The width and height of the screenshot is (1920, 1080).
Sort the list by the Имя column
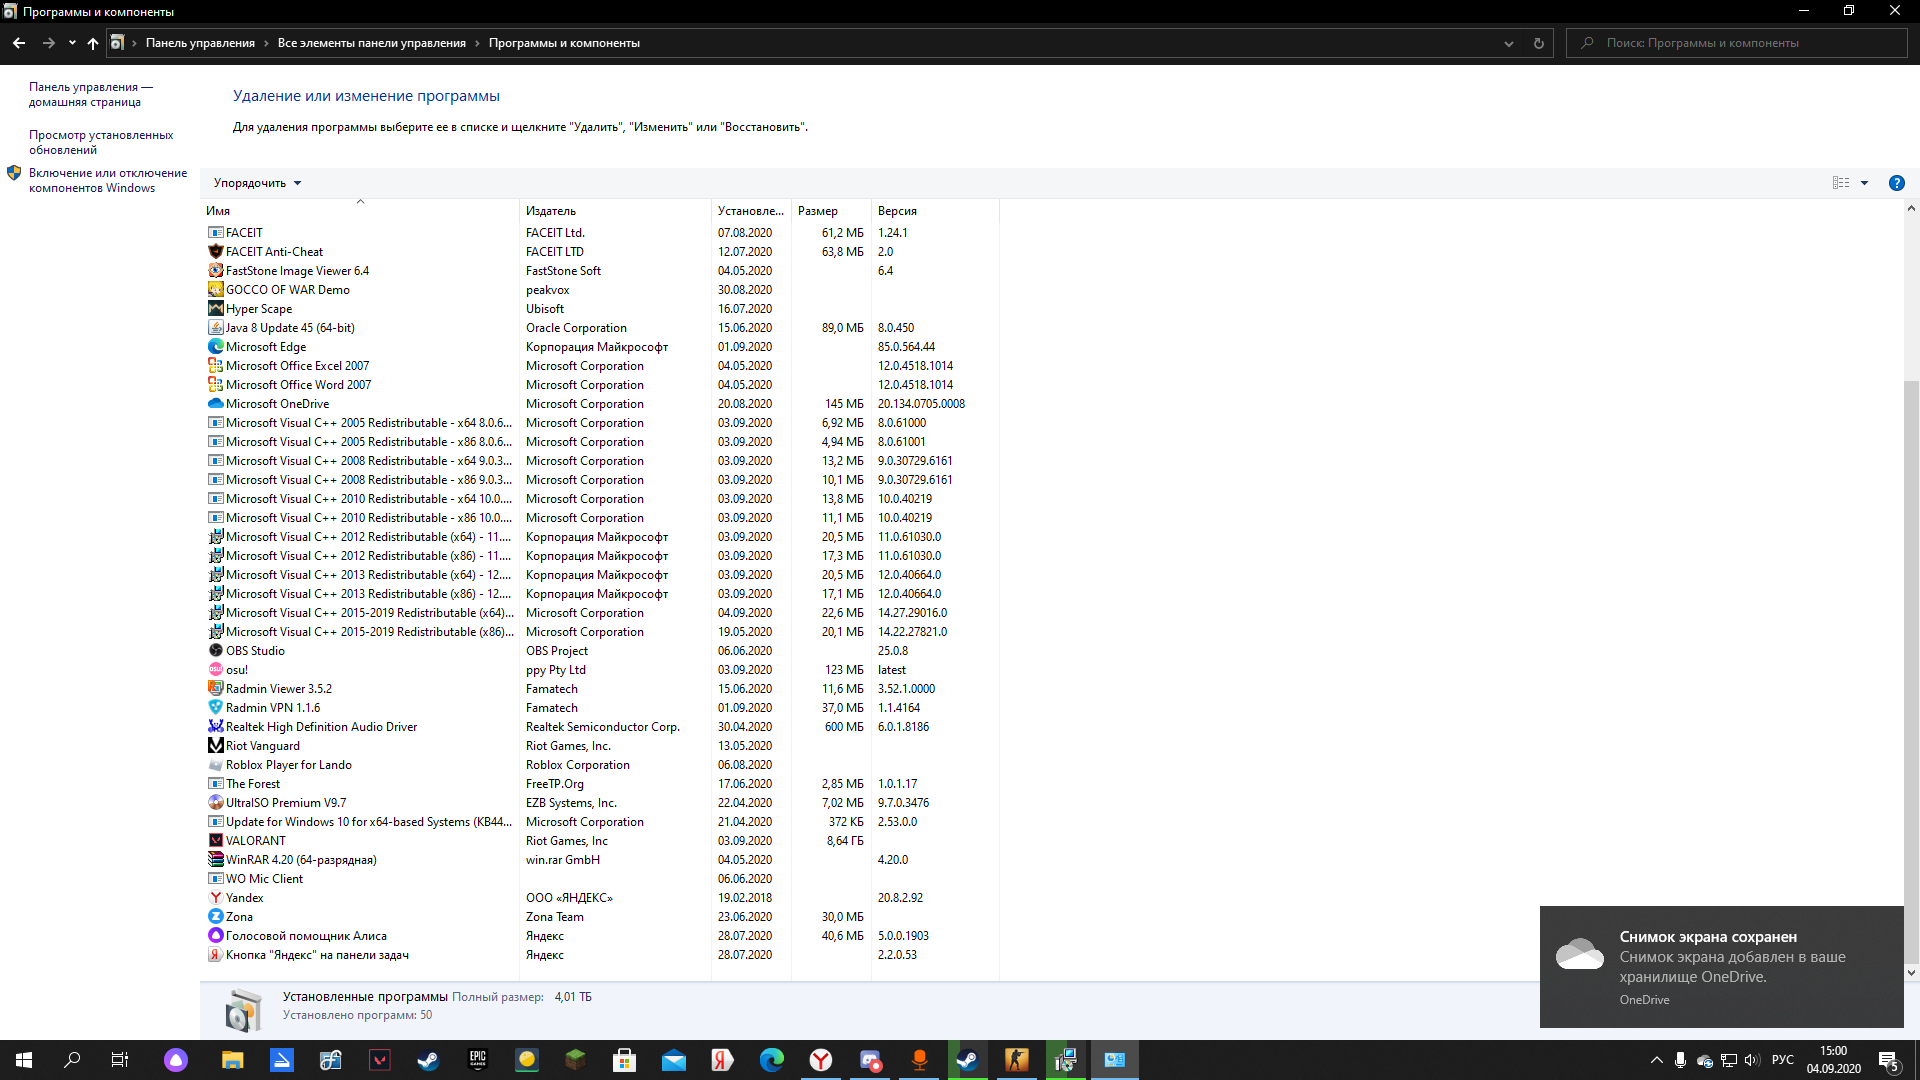(x=361, y=211)
